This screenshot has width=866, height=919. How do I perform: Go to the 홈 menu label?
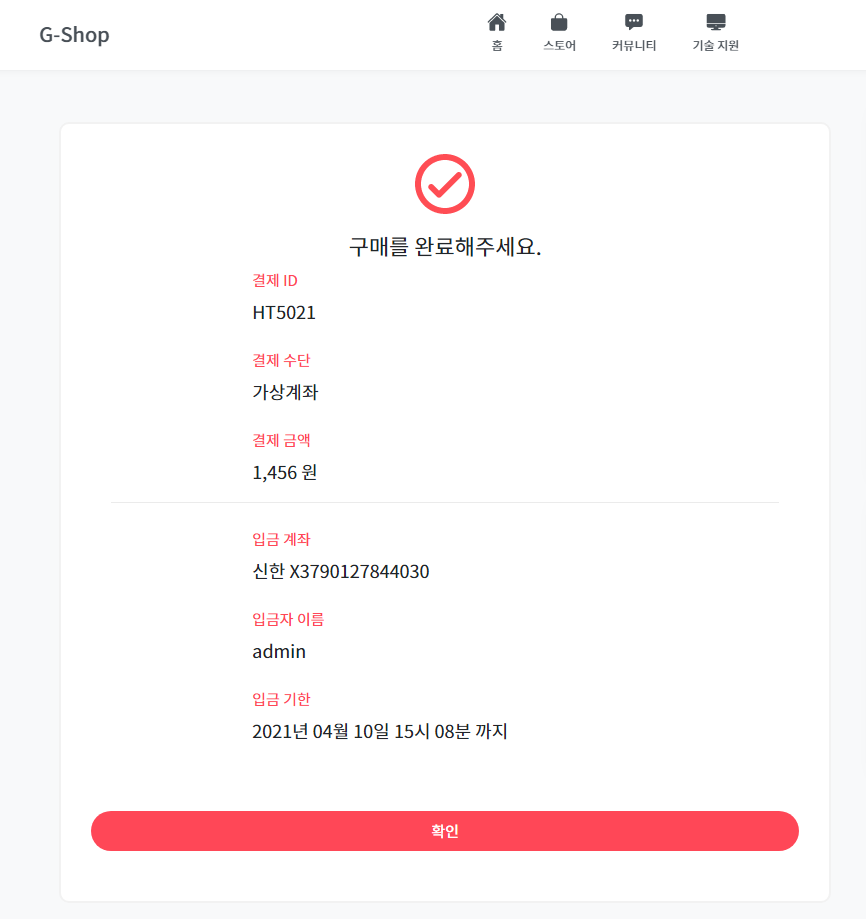pos(497,46)
